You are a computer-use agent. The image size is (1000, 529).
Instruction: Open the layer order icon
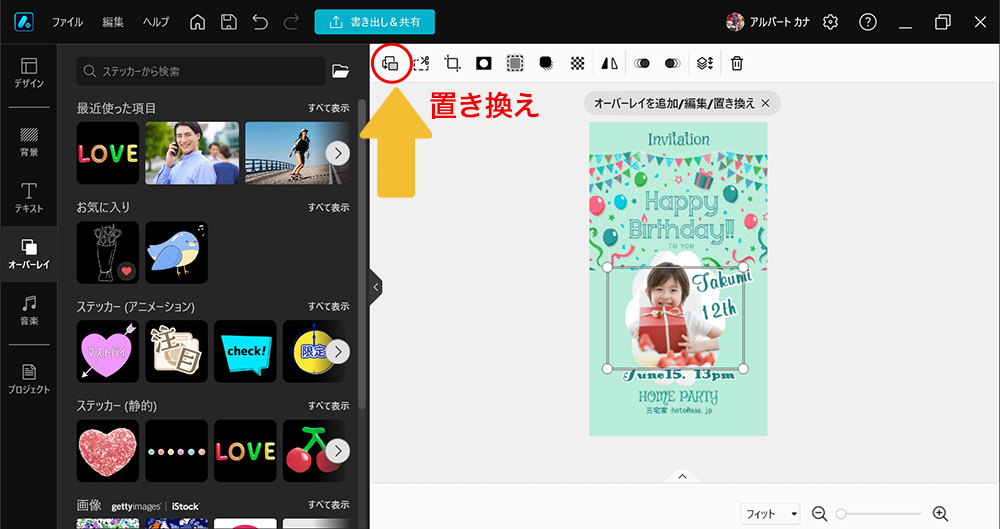pyautogui.click(x=705, y=63)
